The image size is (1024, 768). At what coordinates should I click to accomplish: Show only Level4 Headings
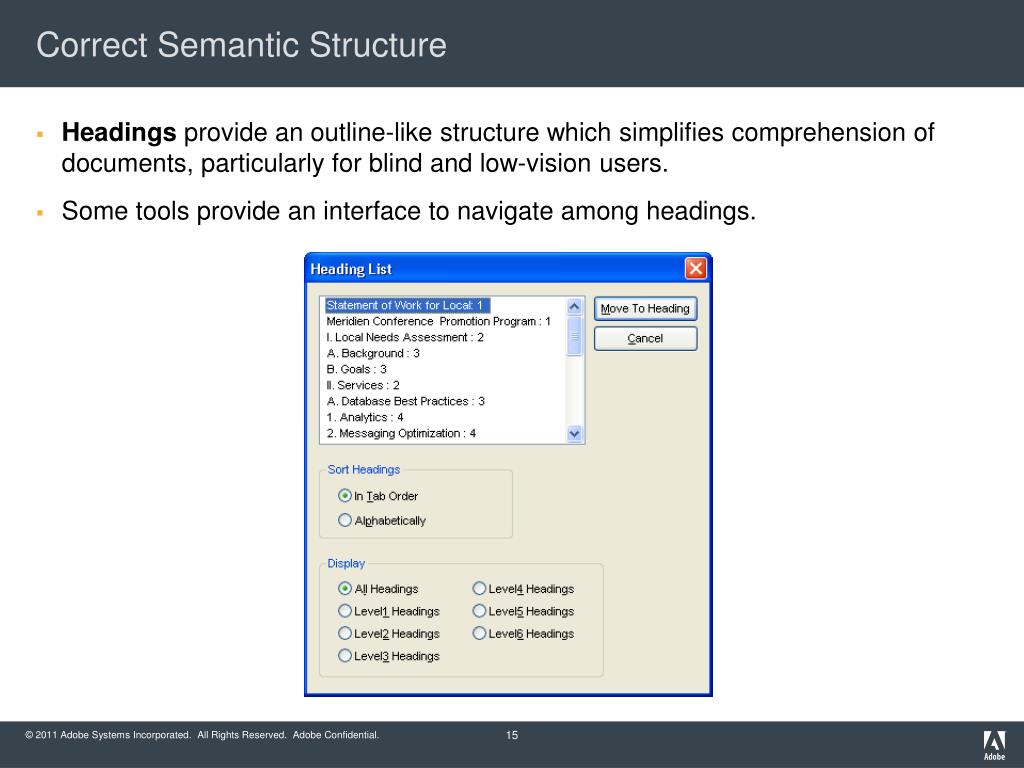pos(480,589)
